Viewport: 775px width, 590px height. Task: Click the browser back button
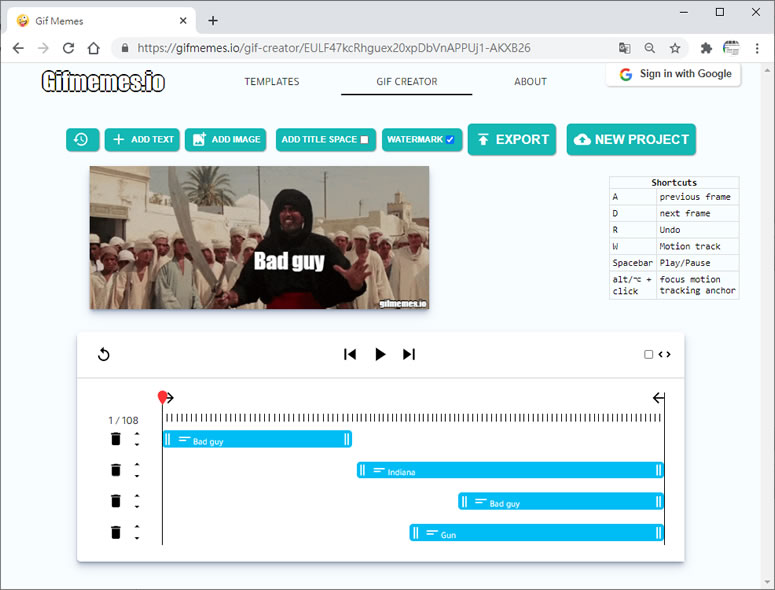tap(18, 48)
